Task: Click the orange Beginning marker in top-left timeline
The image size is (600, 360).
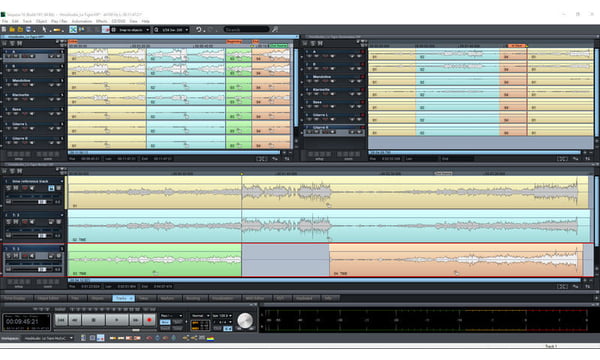Action: [x=234, y=41]
